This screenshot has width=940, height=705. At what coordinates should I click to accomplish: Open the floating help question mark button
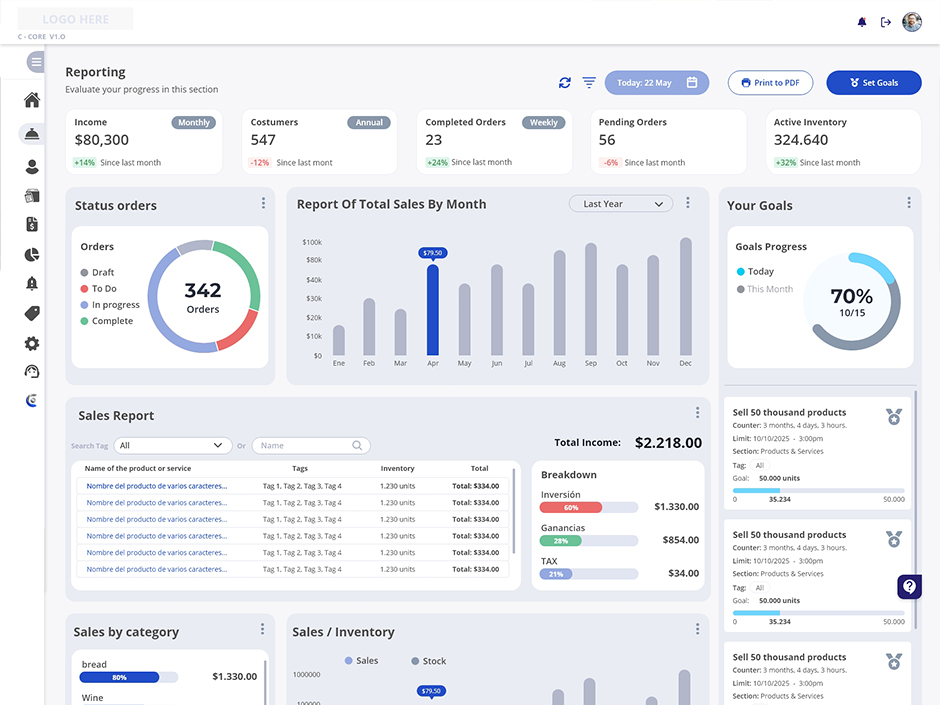point(909,587)
